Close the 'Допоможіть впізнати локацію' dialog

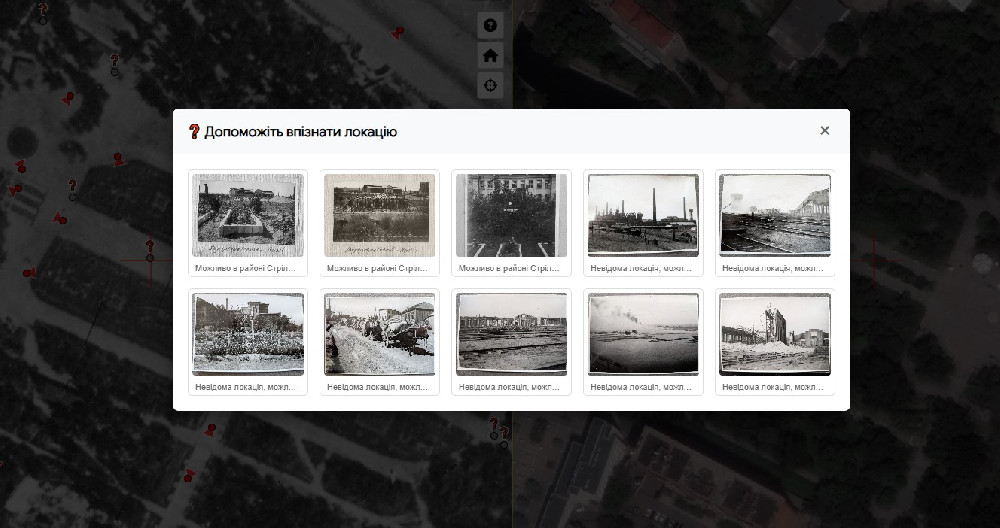pyautogui.click(x=825, y=131)
